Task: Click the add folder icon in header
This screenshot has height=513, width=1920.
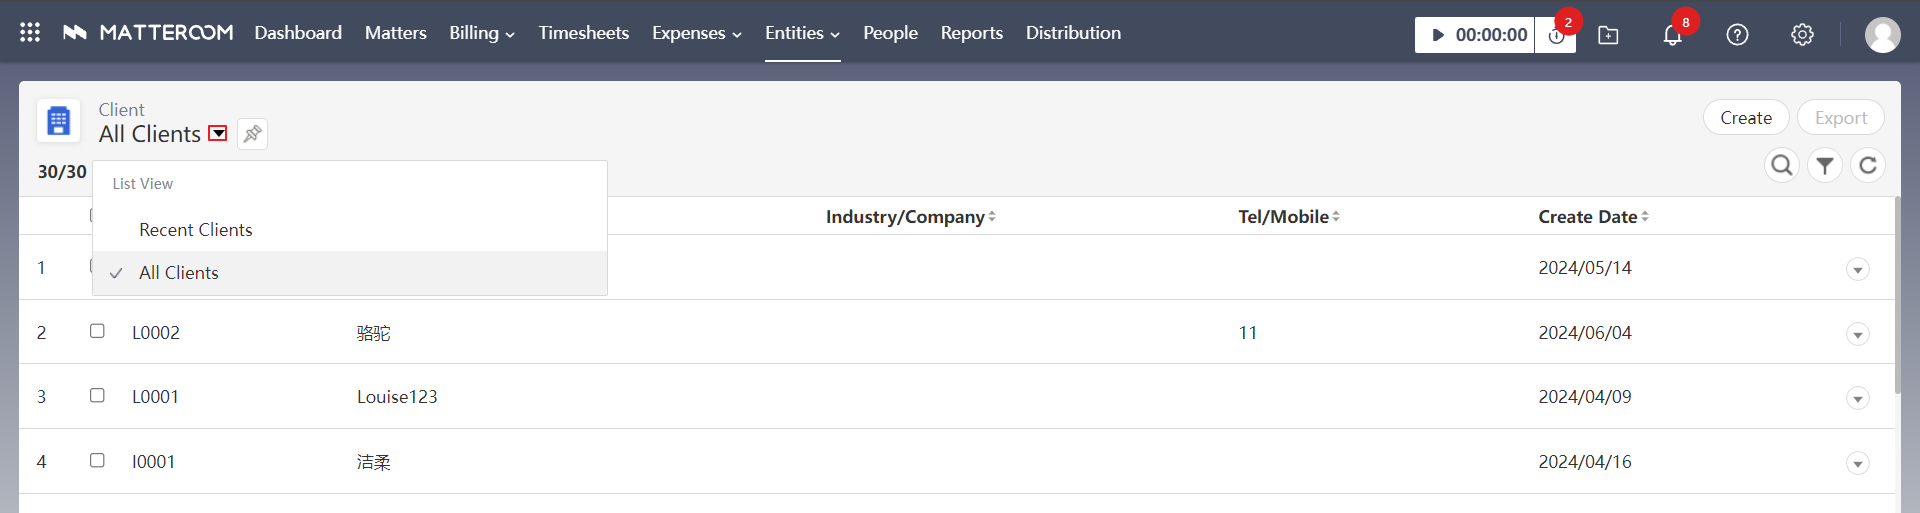Action: (x=1608, y=35)
